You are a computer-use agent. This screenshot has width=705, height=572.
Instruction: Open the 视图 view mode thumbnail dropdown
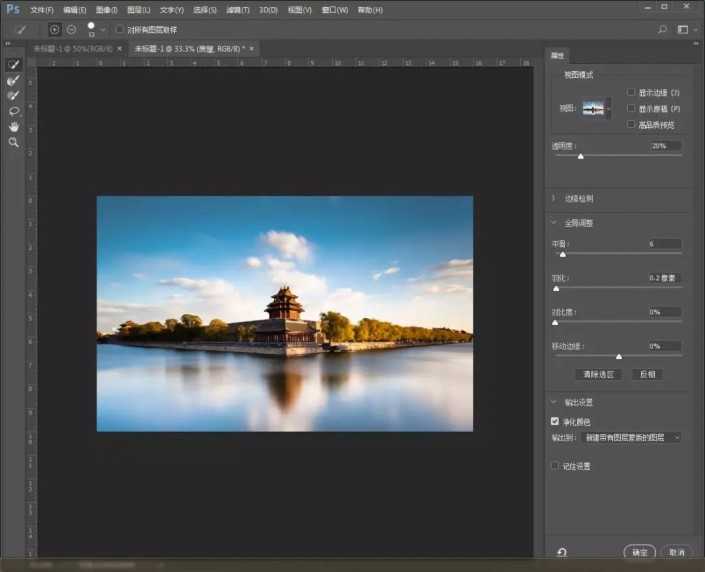tap(597, 108)
